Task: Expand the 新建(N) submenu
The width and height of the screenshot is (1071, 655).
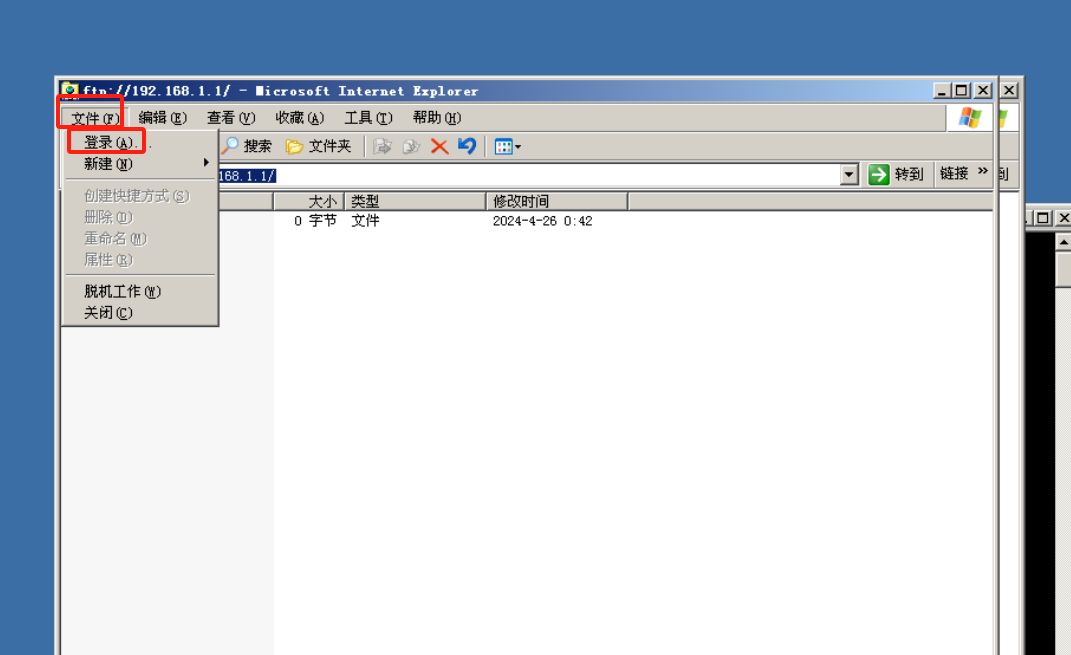Action: pos(140,164)
